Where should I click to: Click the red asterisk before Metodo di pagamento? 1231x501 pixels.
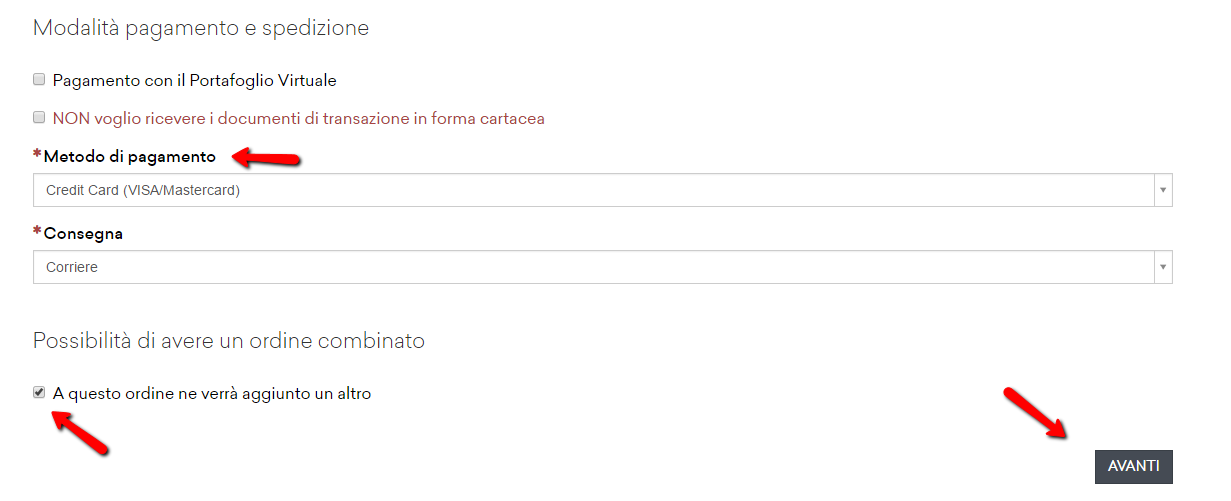point(38,156)
